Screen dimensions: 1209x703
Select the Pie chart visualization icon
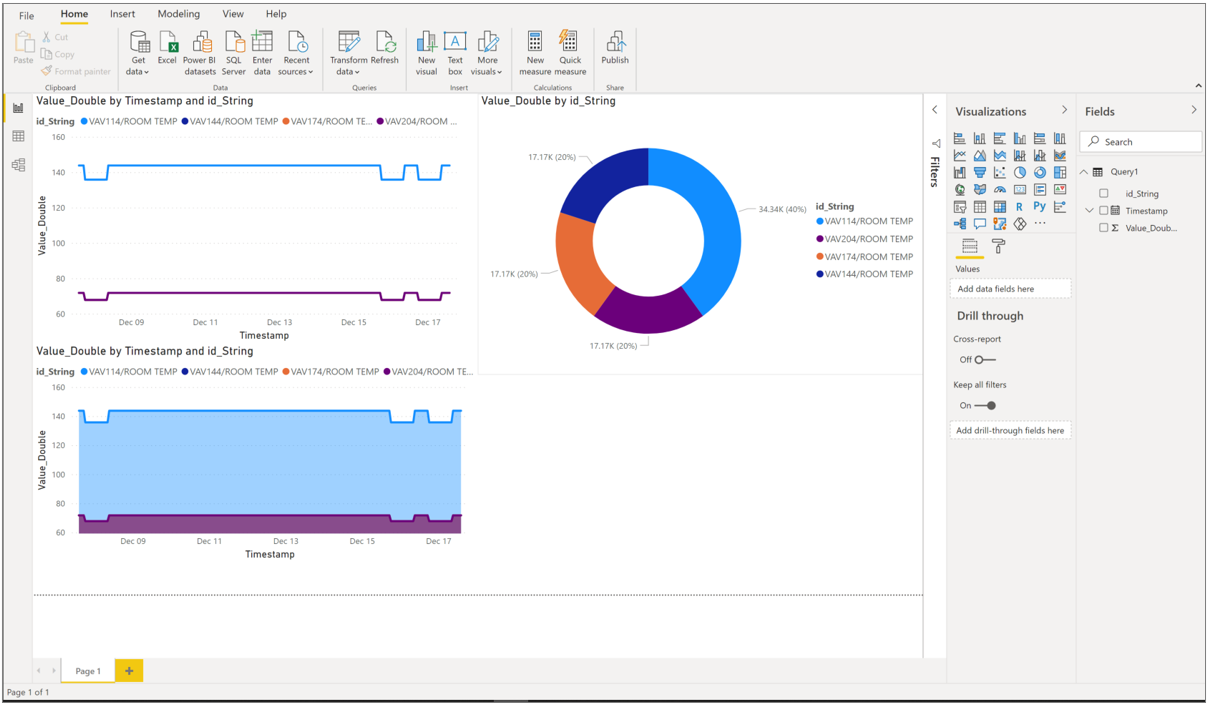tap(1020, 172)
